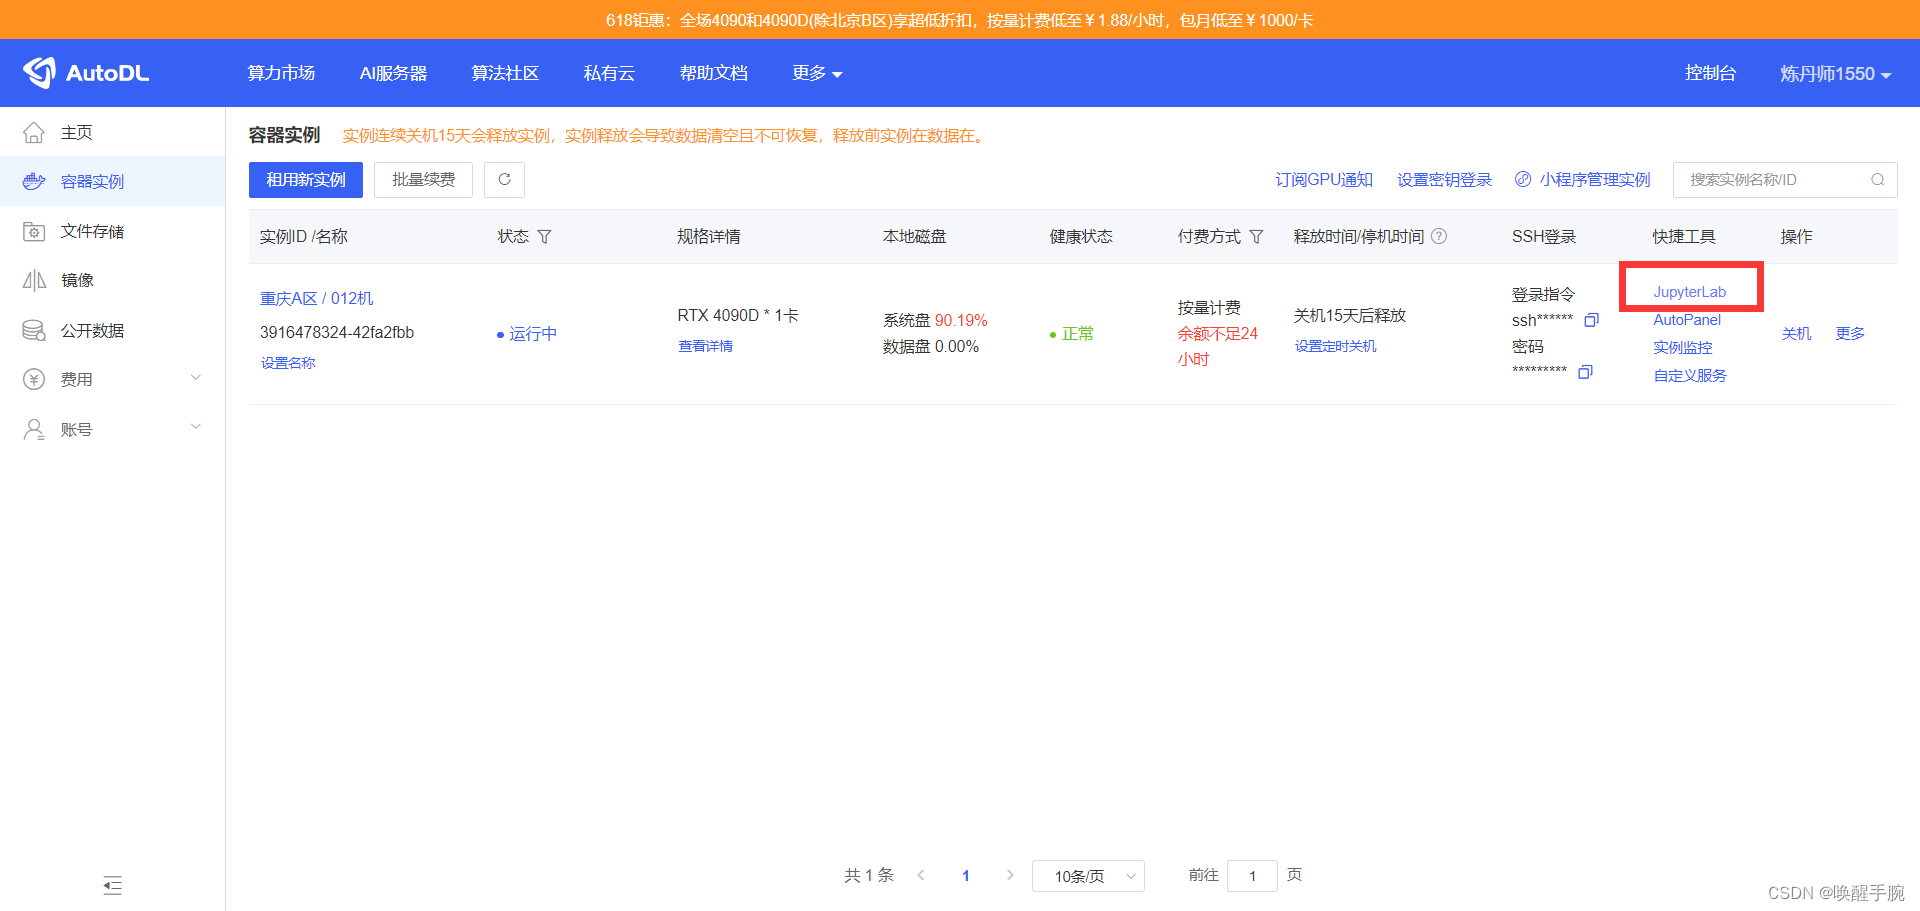Screen dimensions: 1920x911
Task: Click the home icon beside 主页
Action: 34,132
